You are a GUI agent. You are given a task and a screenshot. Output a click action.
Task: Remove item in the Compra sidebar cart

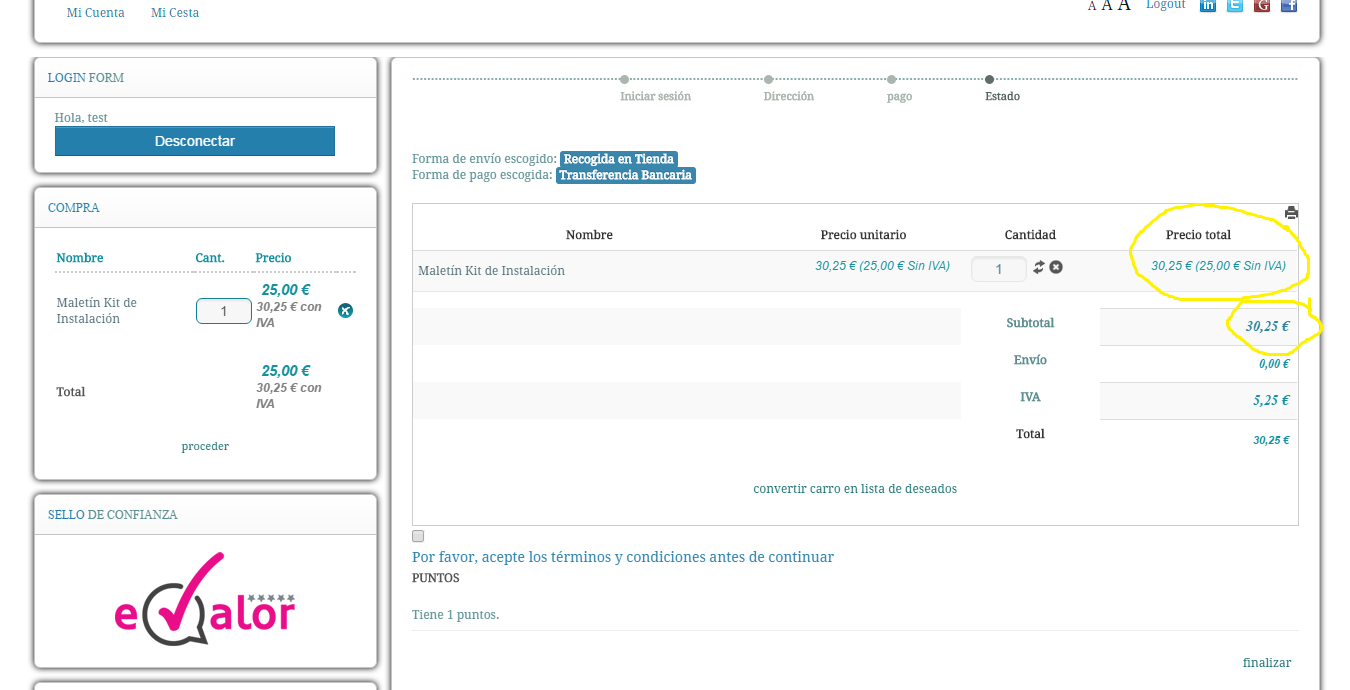[345, 310]
